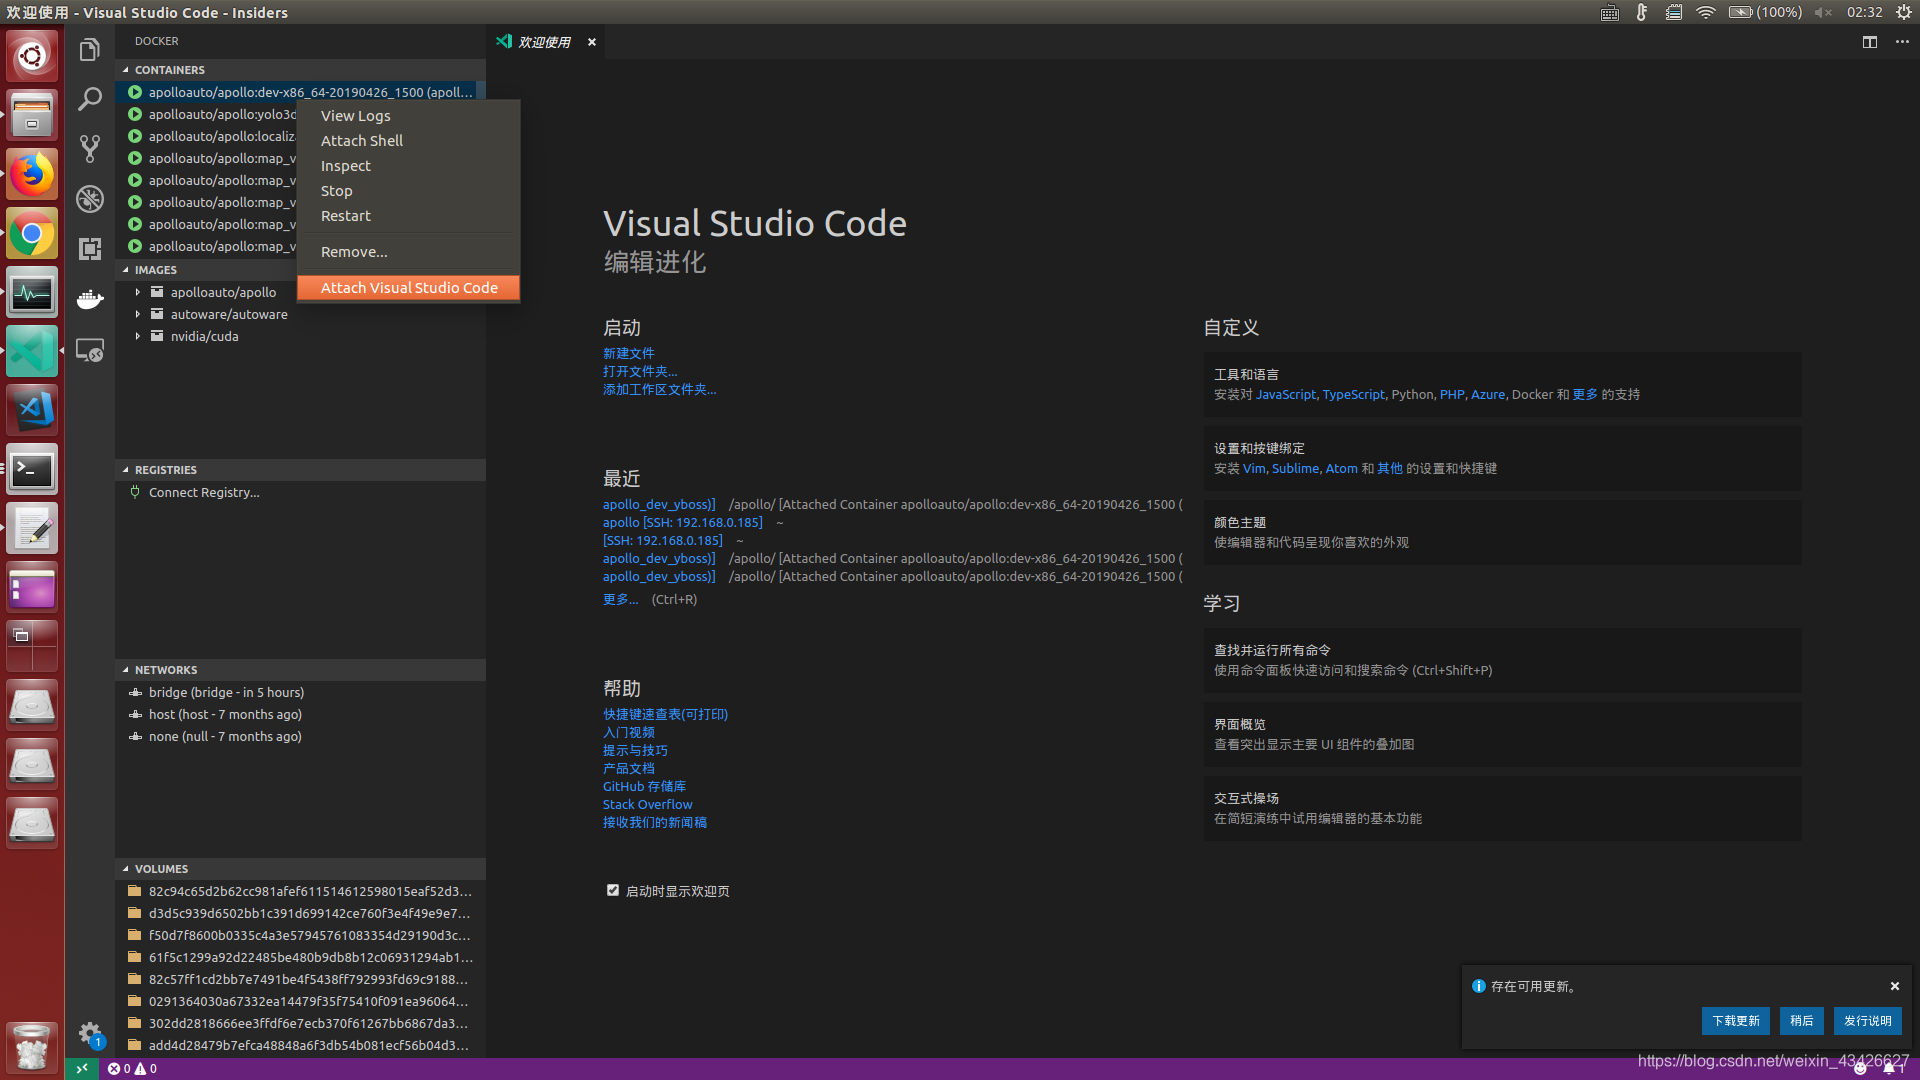This screenshot has width=1920, height=1080.
Task: Open the Source Control view icon
Action: click(x=90, y=148)
